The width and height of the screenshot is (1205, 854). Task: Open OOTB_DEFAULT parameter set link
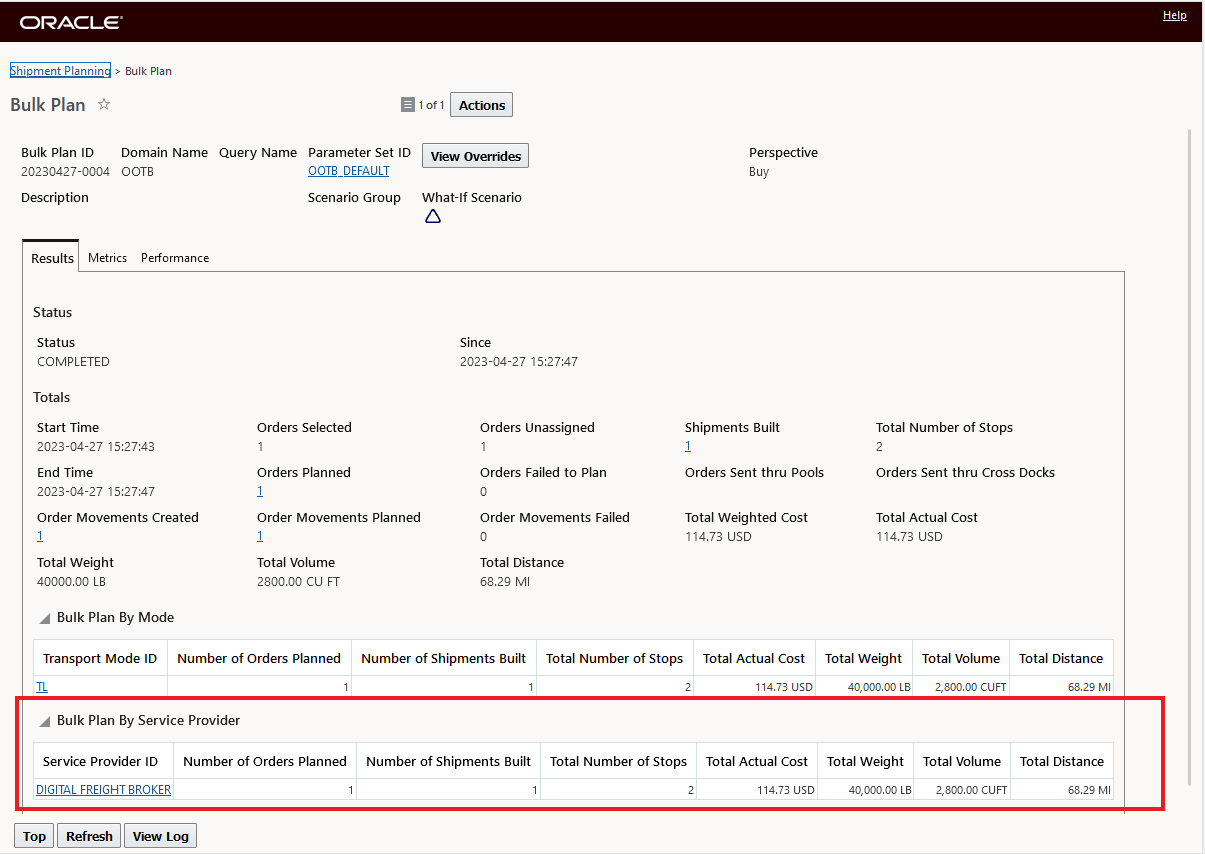click(349, 171)
